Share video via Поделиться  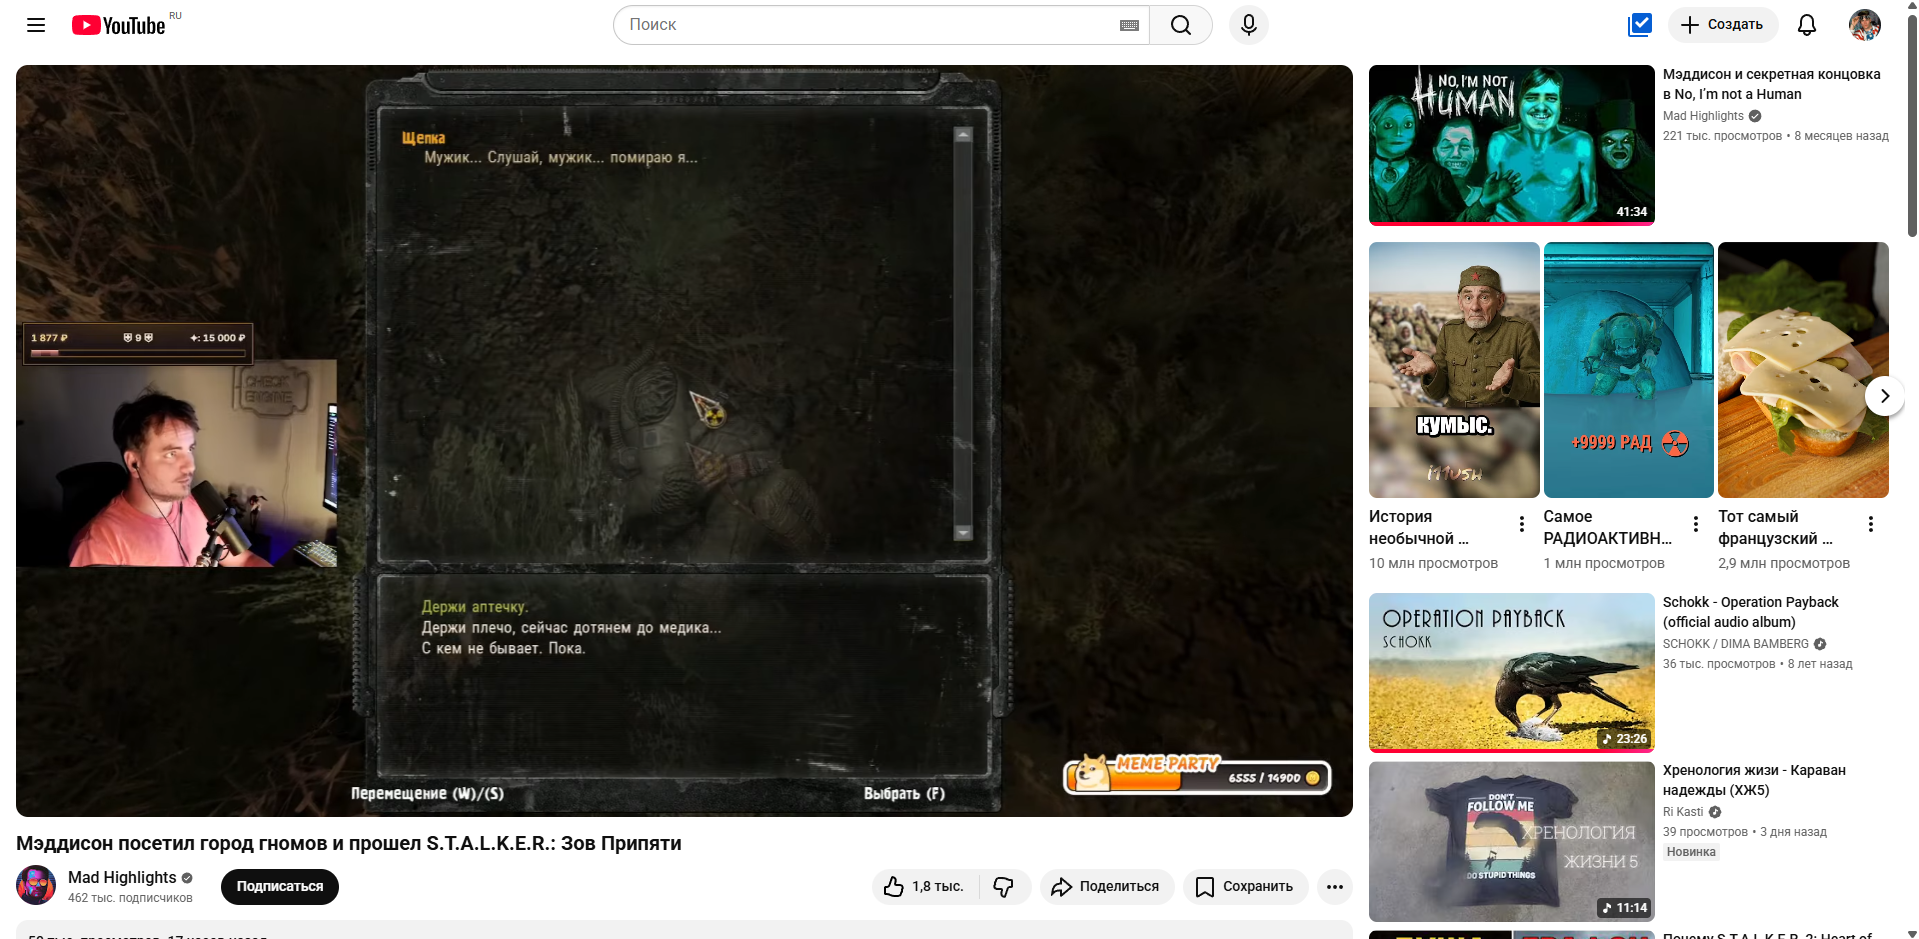pyautogui.click(x=1107, y=887)
